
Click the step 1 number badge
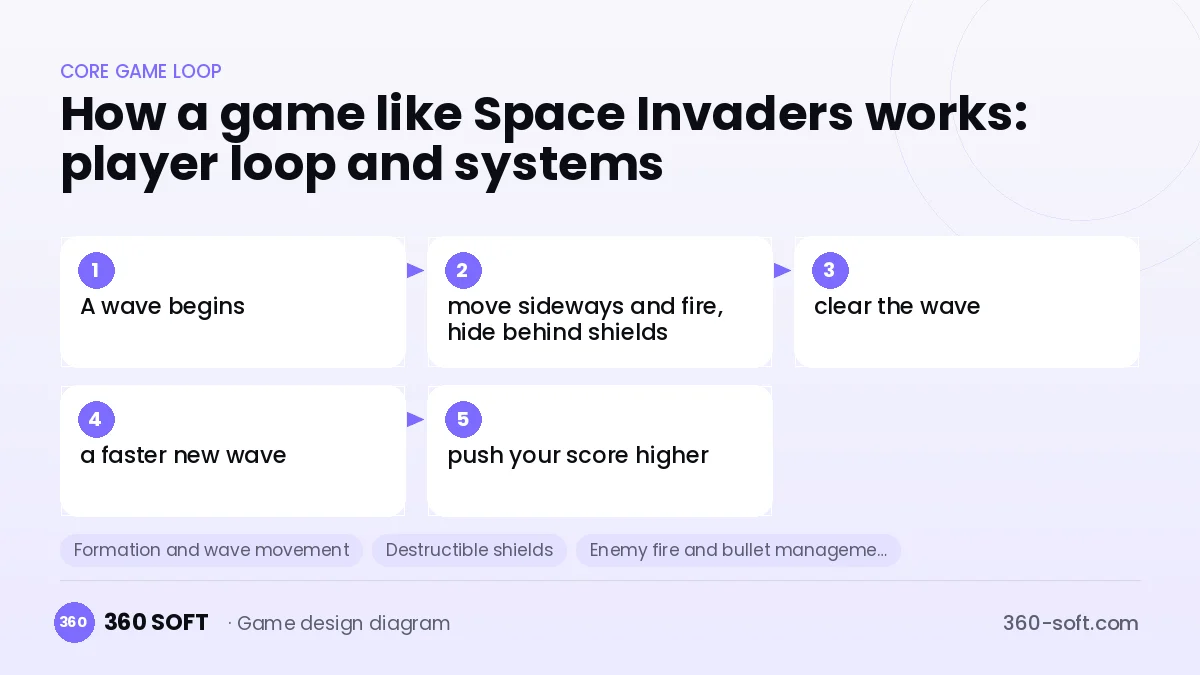tap(96, 270)
